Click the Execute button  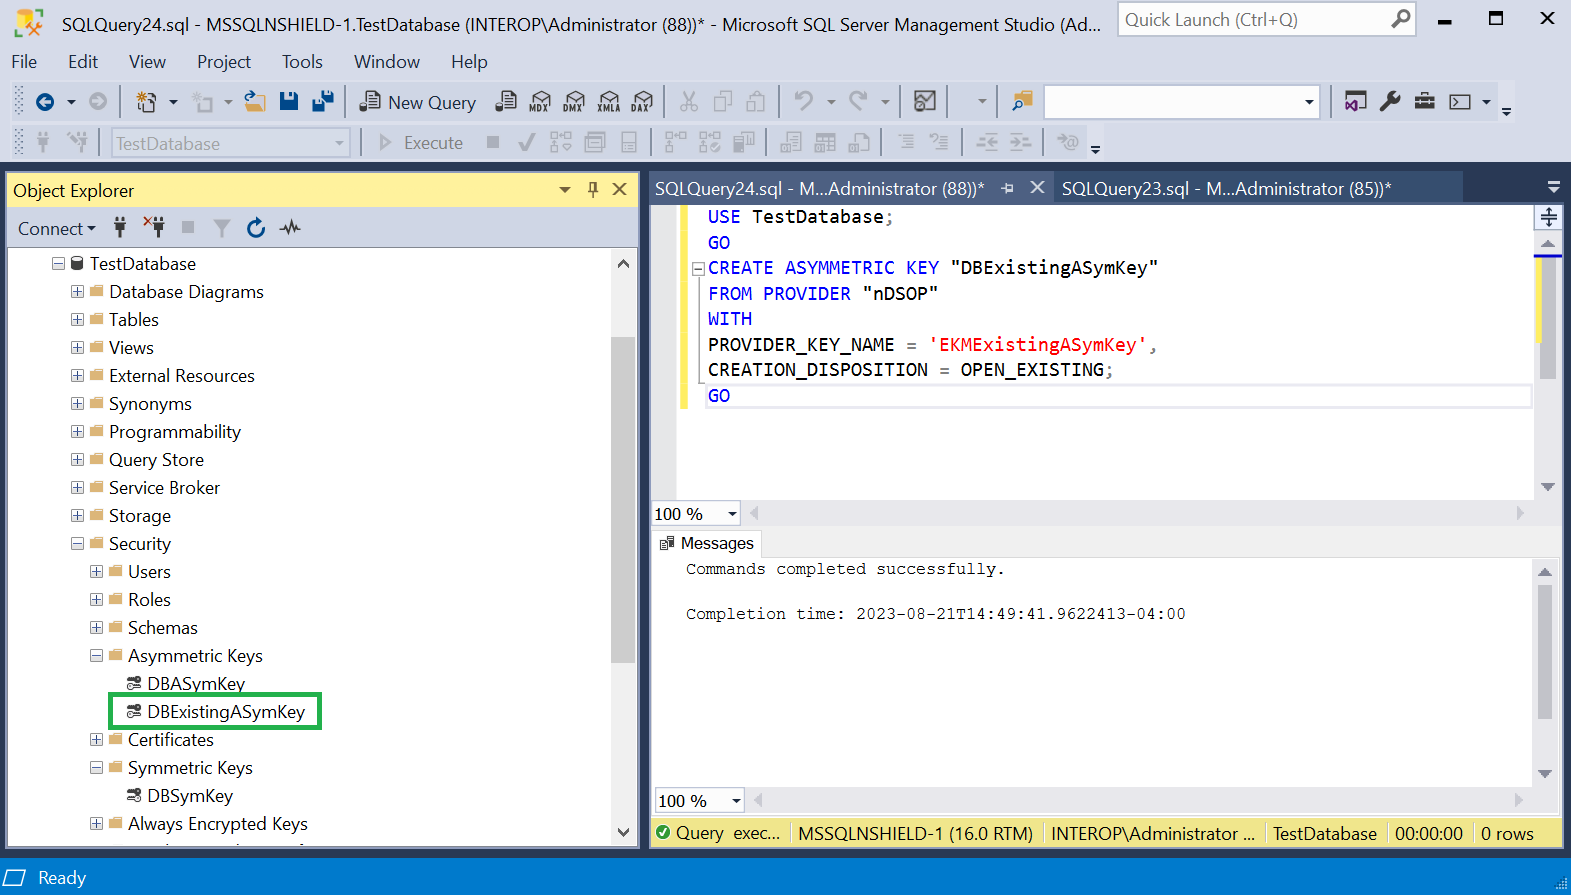point(420,143)
